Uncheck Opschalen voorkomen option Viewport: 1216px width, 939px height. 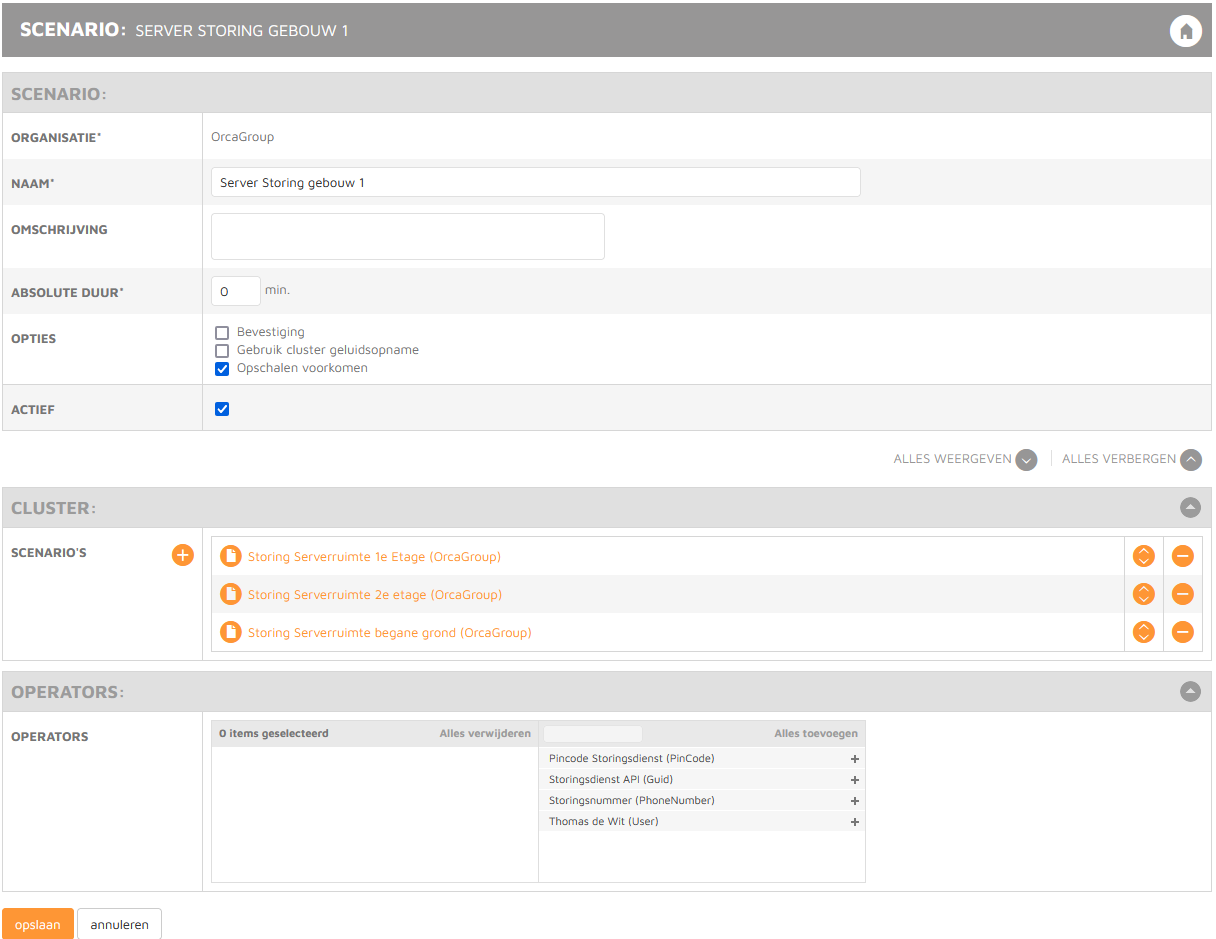222,369
